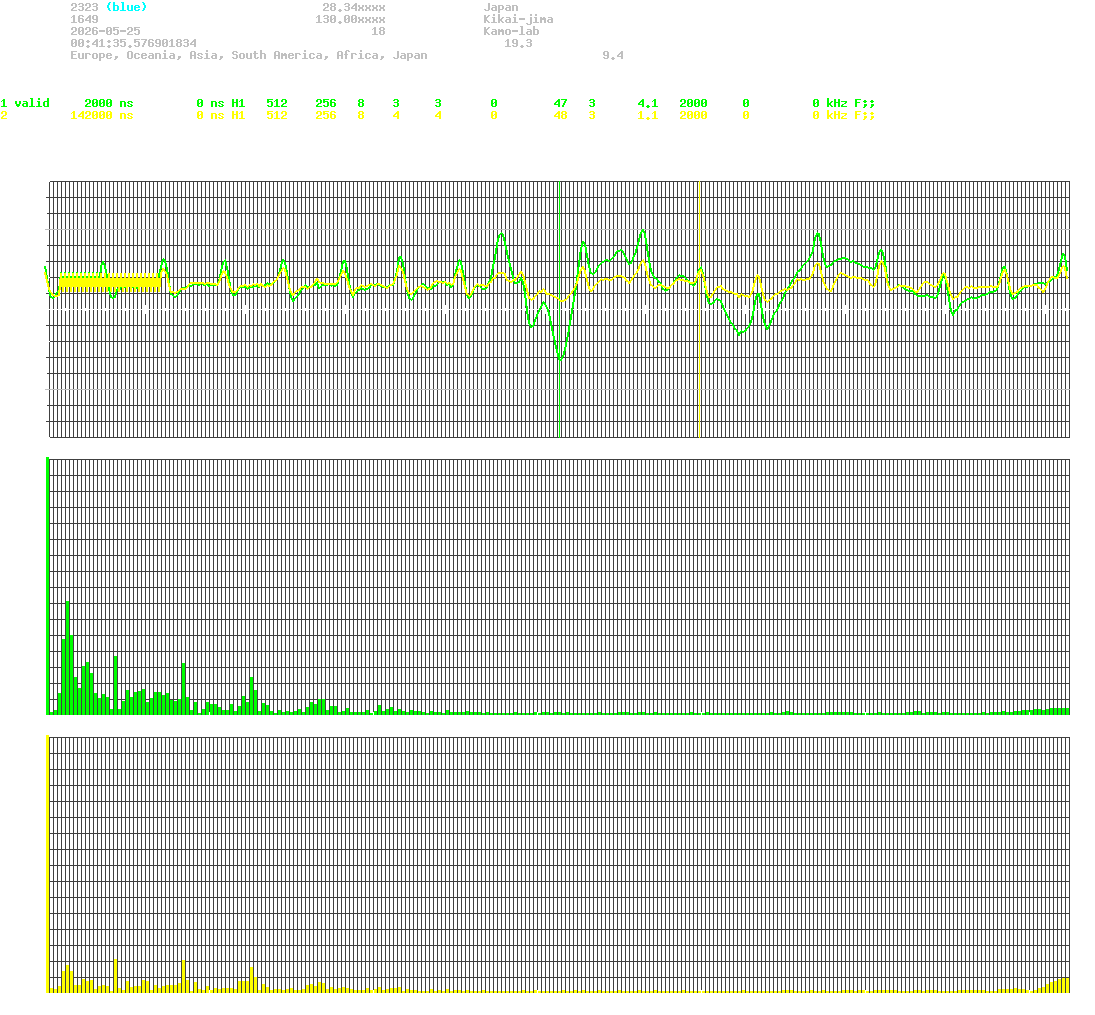Click the green row's value 8
The width and height of the screenshot is (1095, 1015).
click(360, 103)
